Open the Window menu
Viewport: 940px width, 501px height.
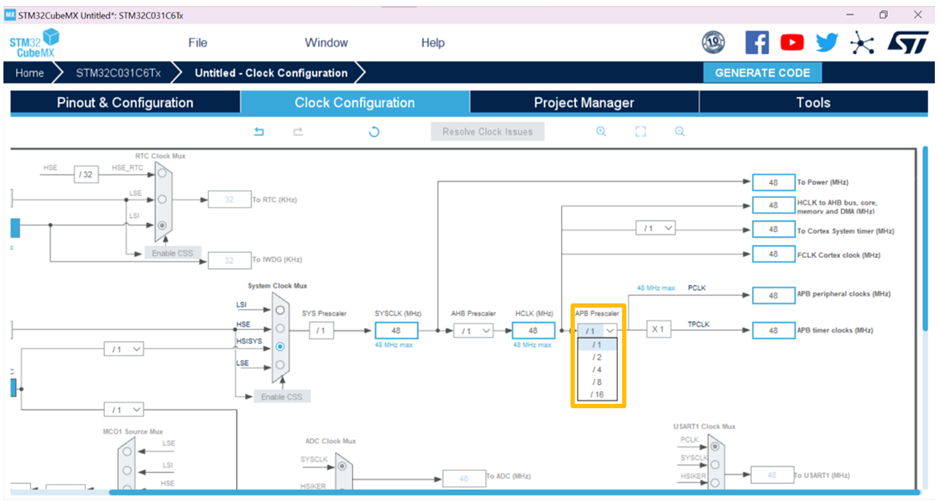326,43
